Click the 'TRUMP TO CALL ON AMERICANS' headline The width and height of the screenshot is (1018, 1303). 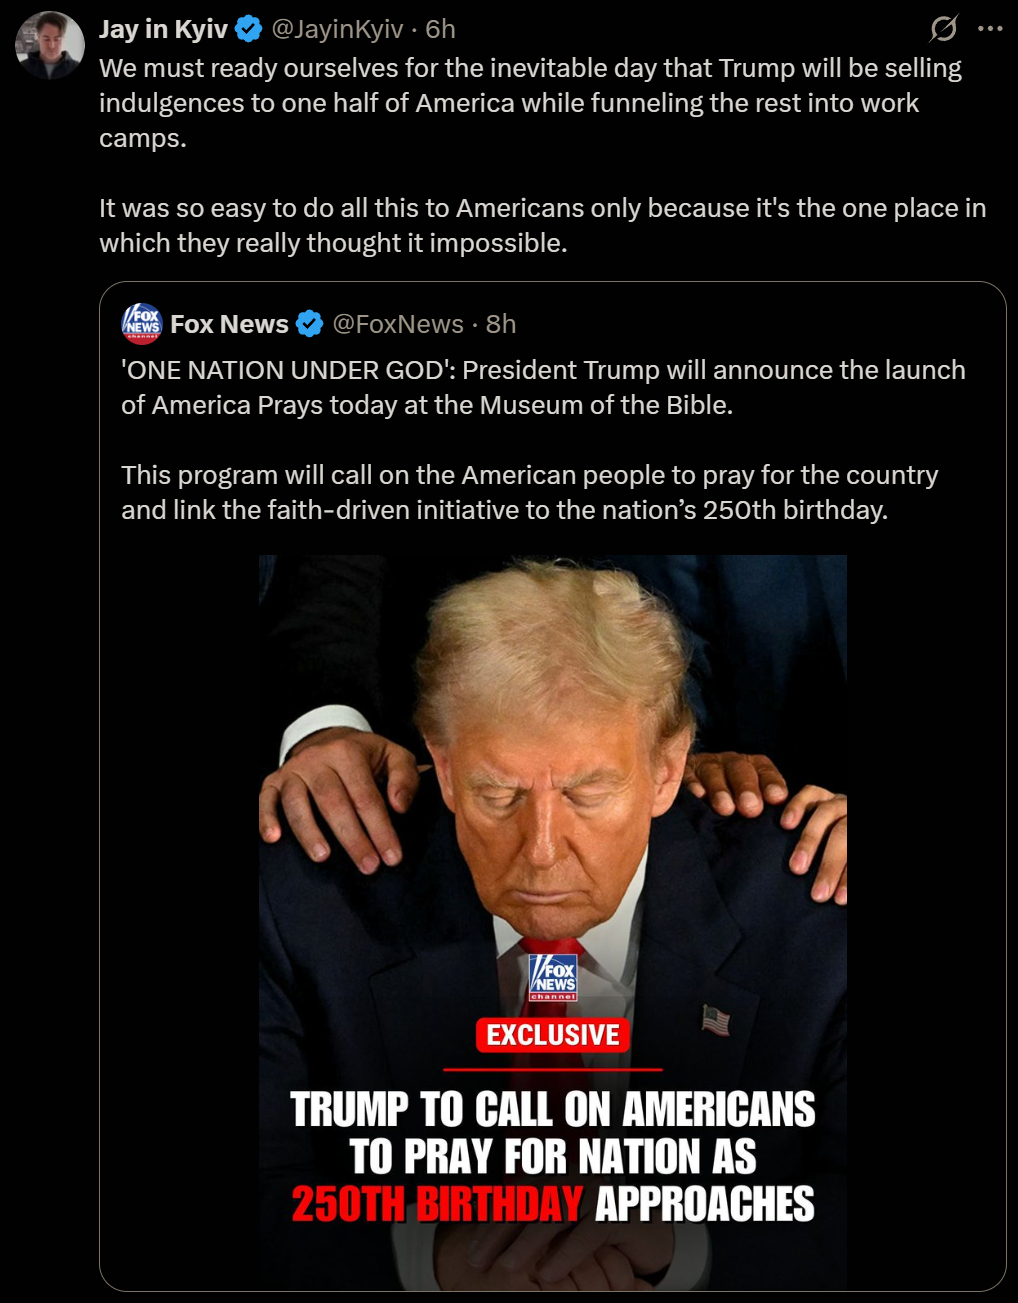click(x=553, y=1109)
